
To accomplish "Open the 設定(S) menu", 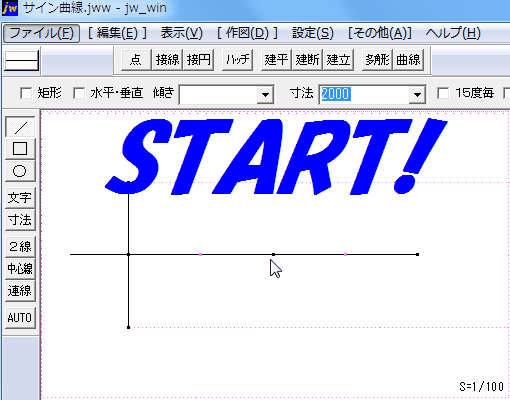I will (313, 33).
